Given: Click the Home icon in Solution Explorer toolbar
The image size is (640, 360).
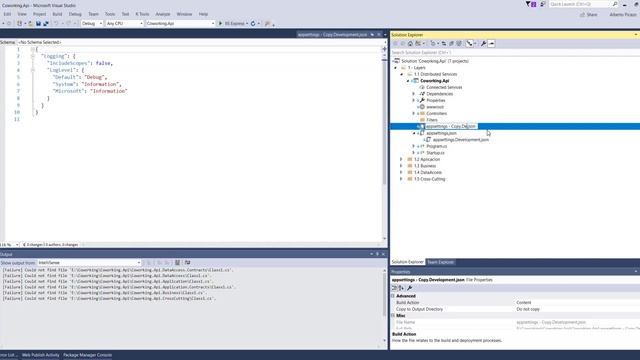Looking at the screenshot, I should 410,44.
